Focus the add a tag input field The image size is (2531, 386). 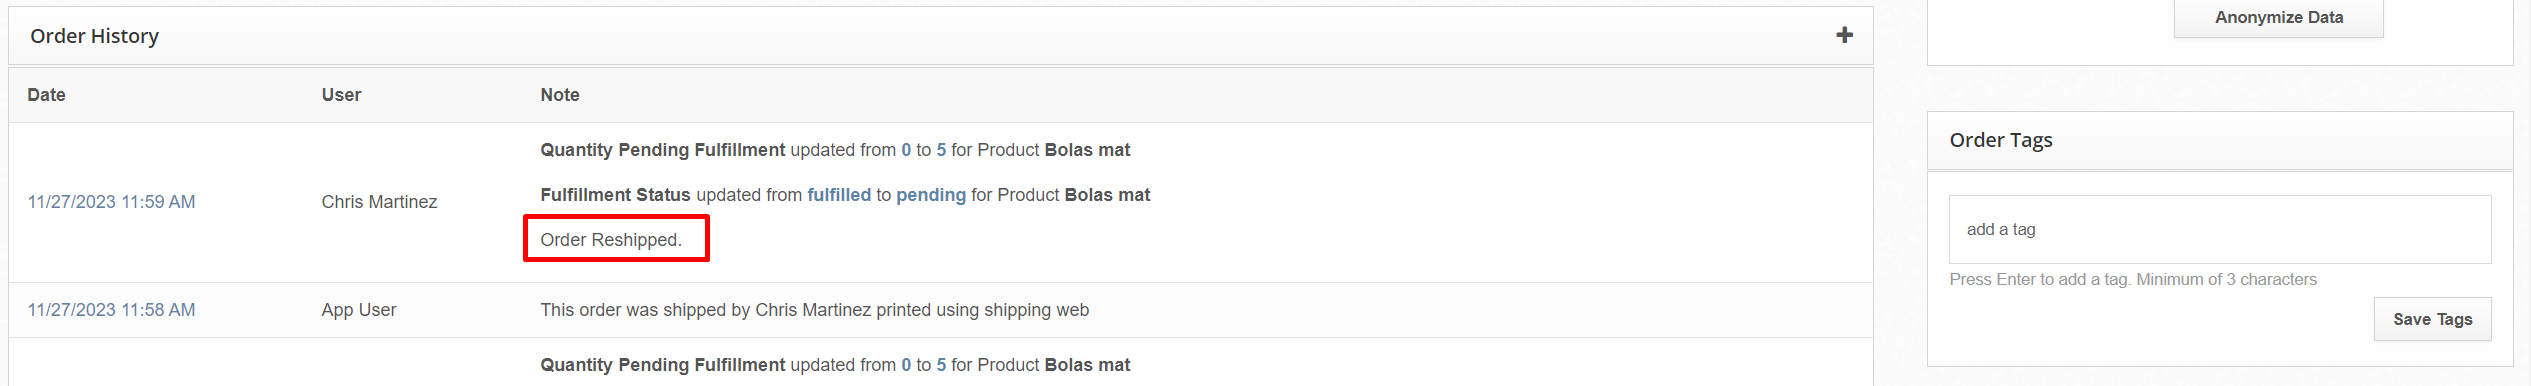click(x=2219, y=229)
